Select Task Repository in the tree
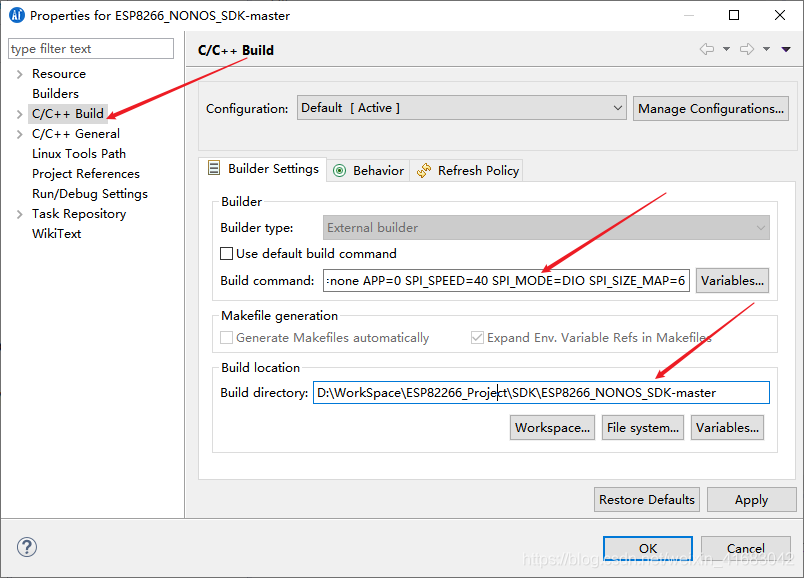This screenshot has height=578, width=804. 79,214
